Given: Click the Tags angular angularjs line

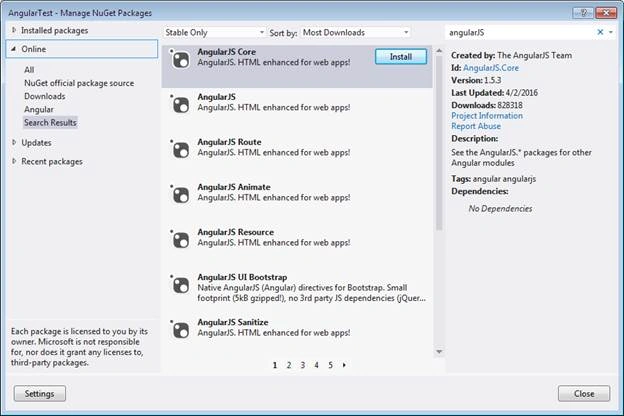Looking at the screenshot, I should [493, 179].
